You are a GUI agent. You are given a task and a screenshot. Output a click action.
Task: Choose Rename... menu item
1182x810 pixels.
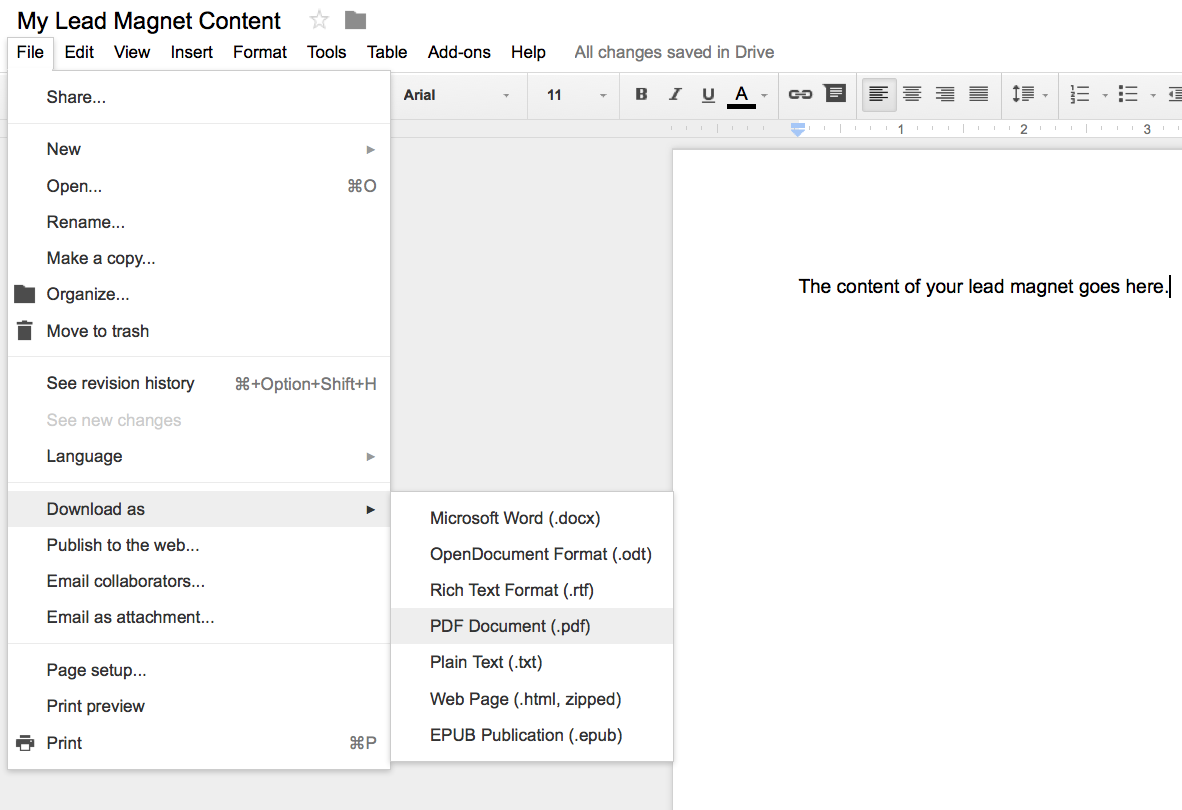pos(199,222)
